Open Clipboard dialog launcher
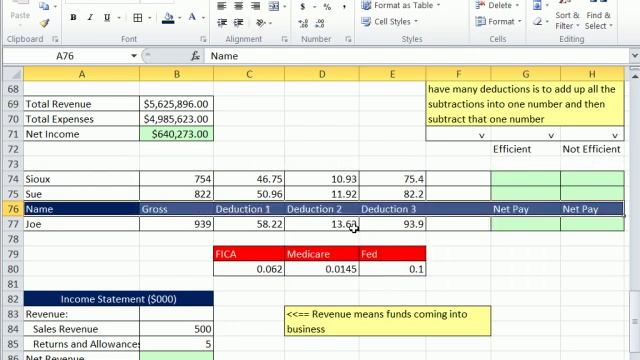640x360 pixels. point(55,39)
